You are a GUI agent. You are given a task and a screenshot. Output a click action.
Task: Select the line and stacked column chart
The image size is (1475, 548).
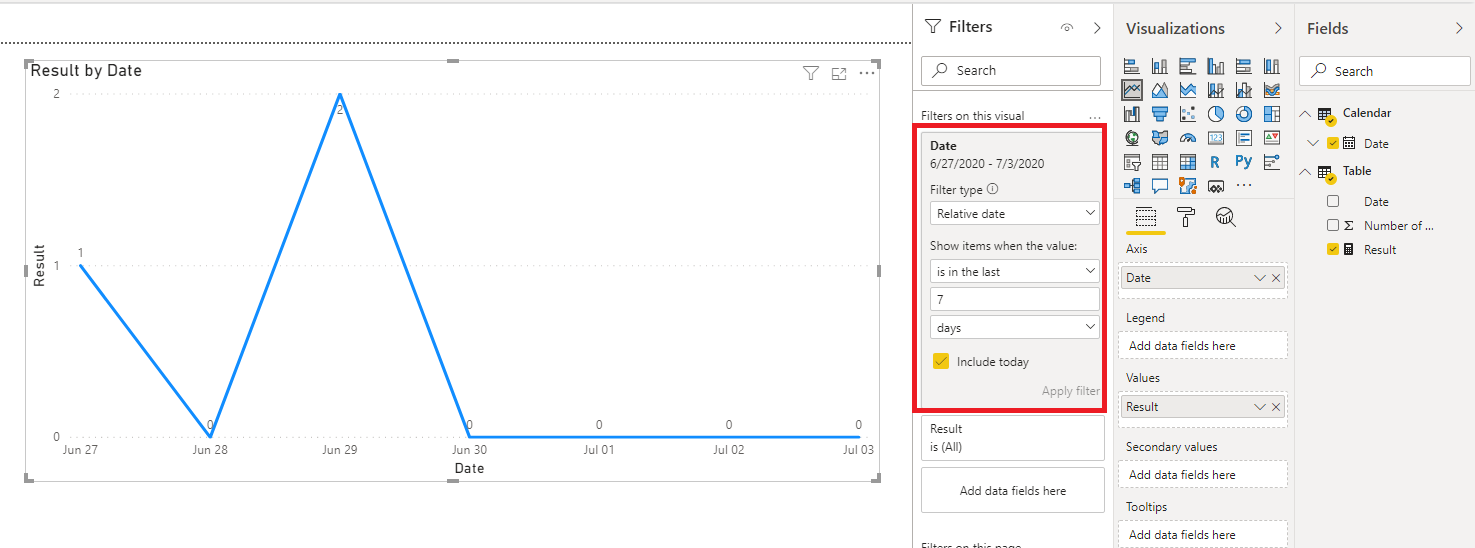(x=1216, y=90)
